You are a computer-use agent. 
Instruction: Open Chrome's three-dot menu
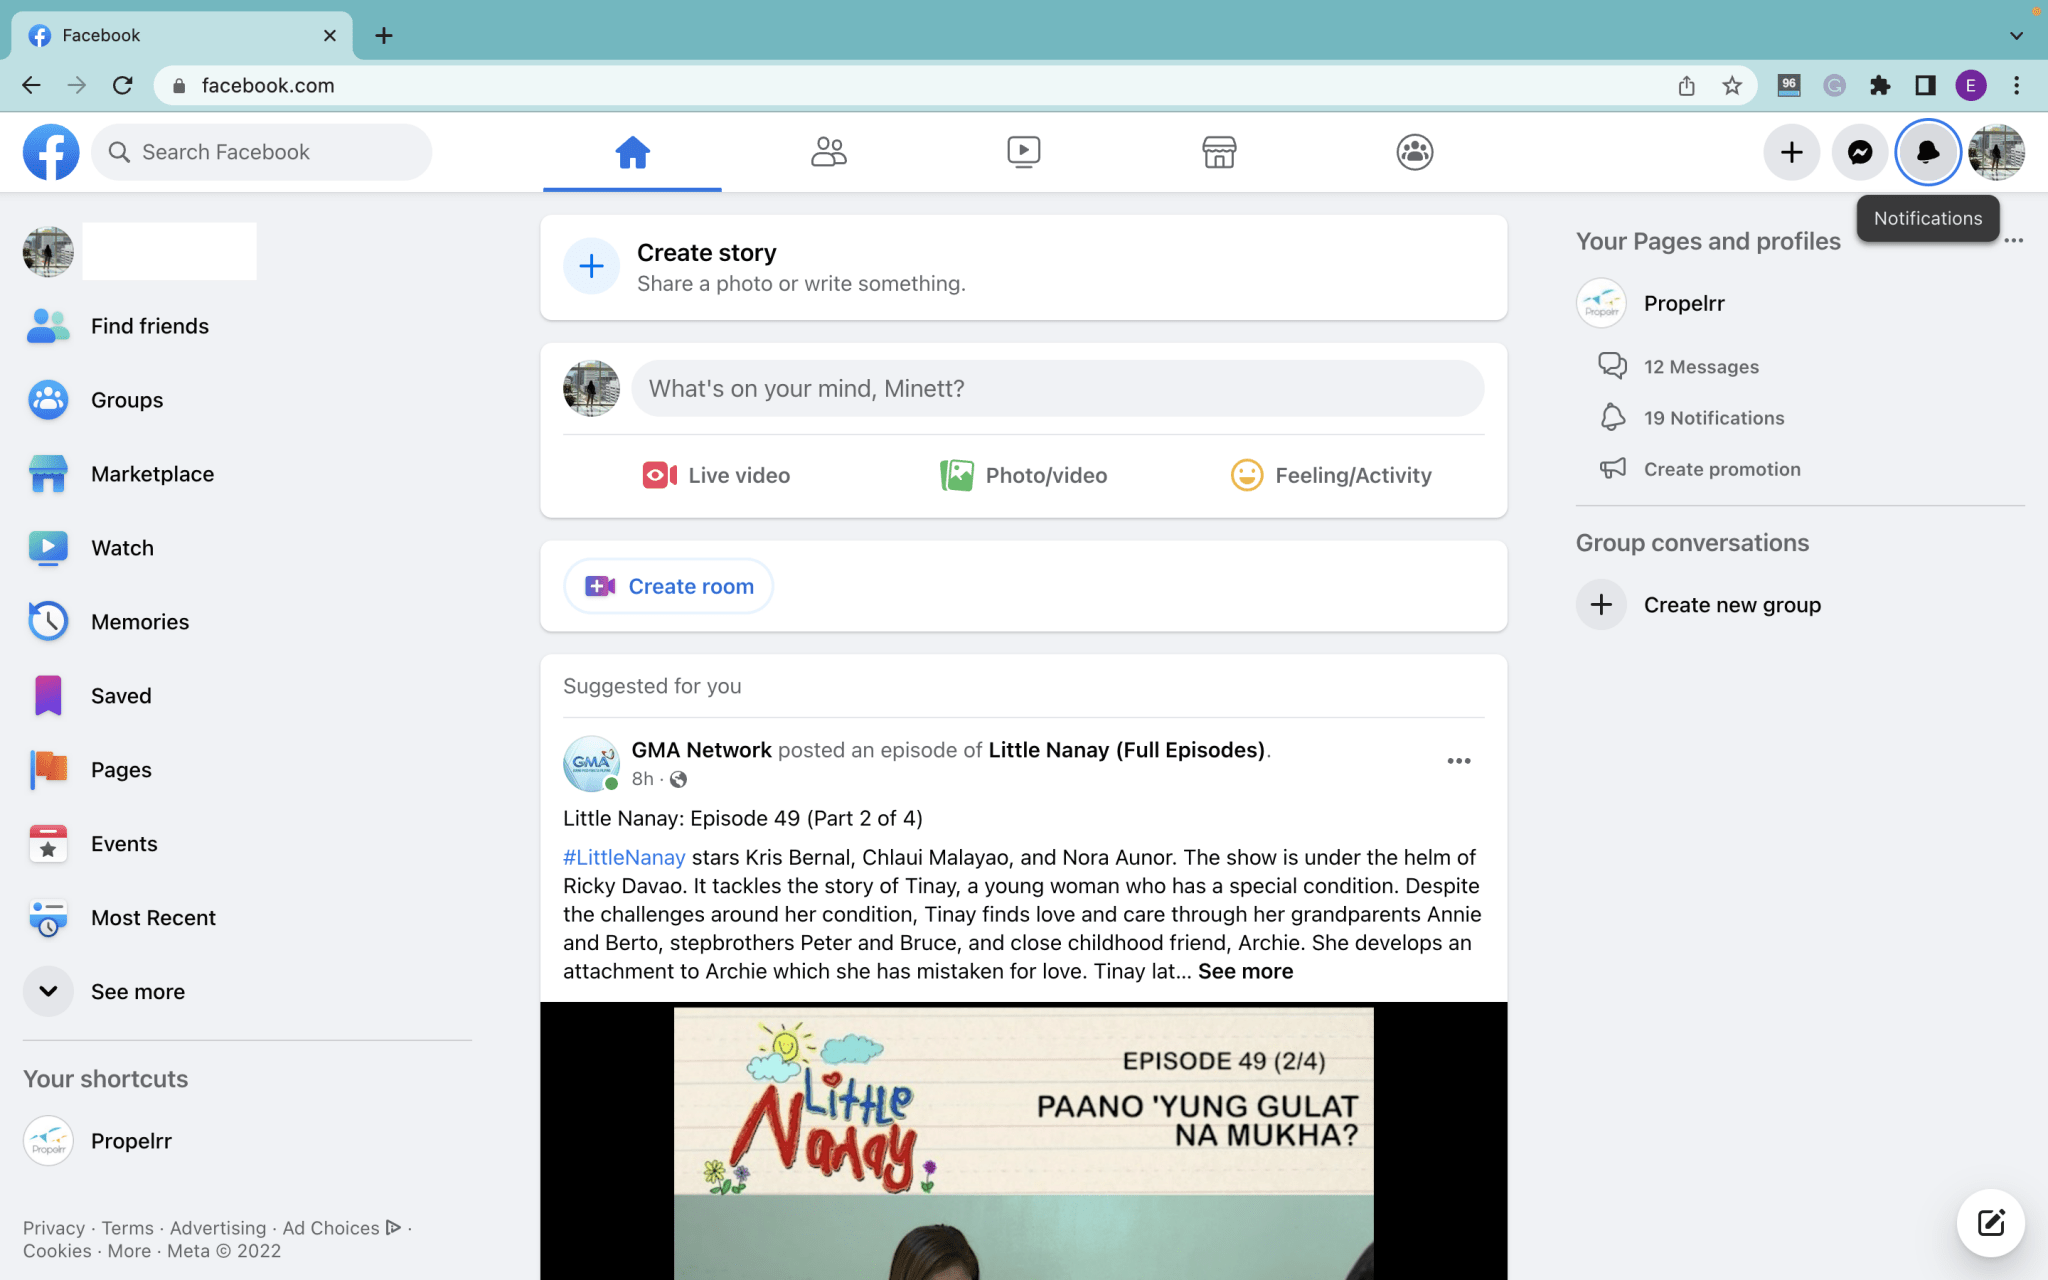click(2019, 85)
